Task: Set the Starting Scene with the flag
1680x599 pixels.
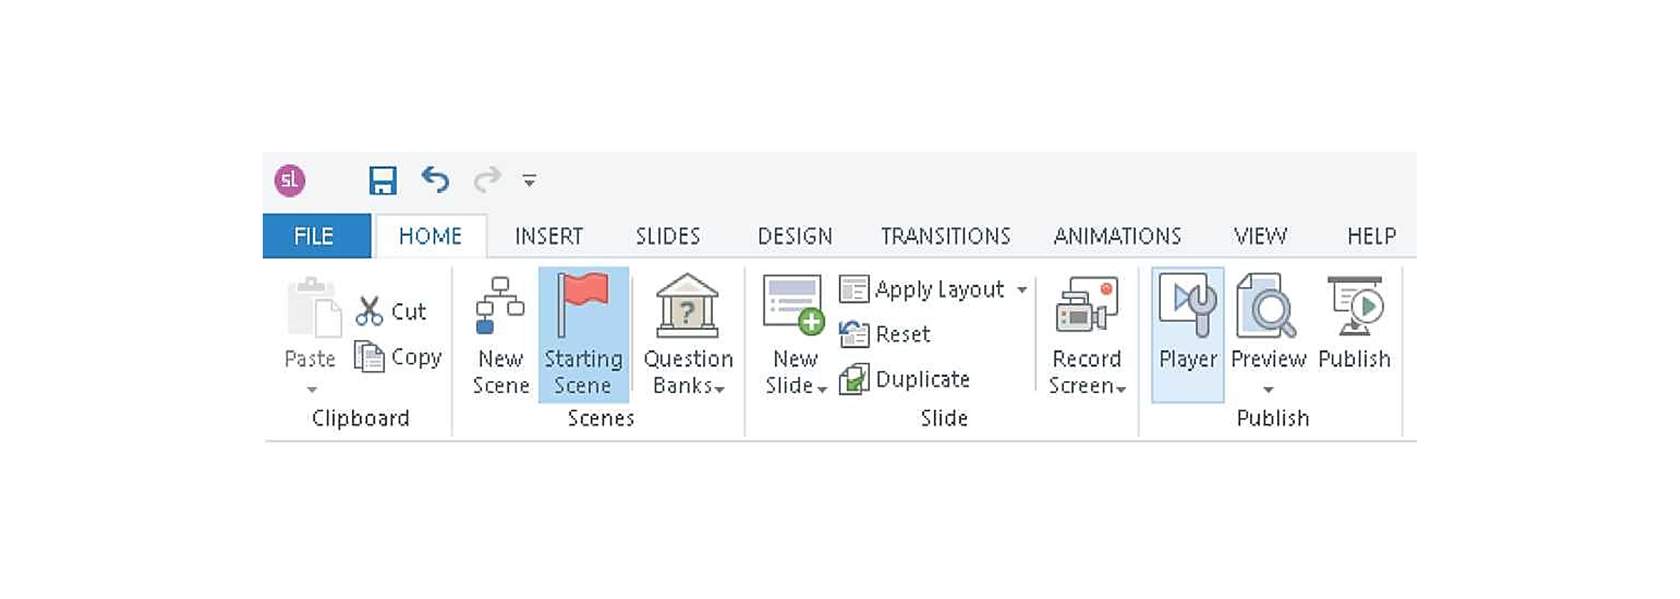Action: (584, 335)
